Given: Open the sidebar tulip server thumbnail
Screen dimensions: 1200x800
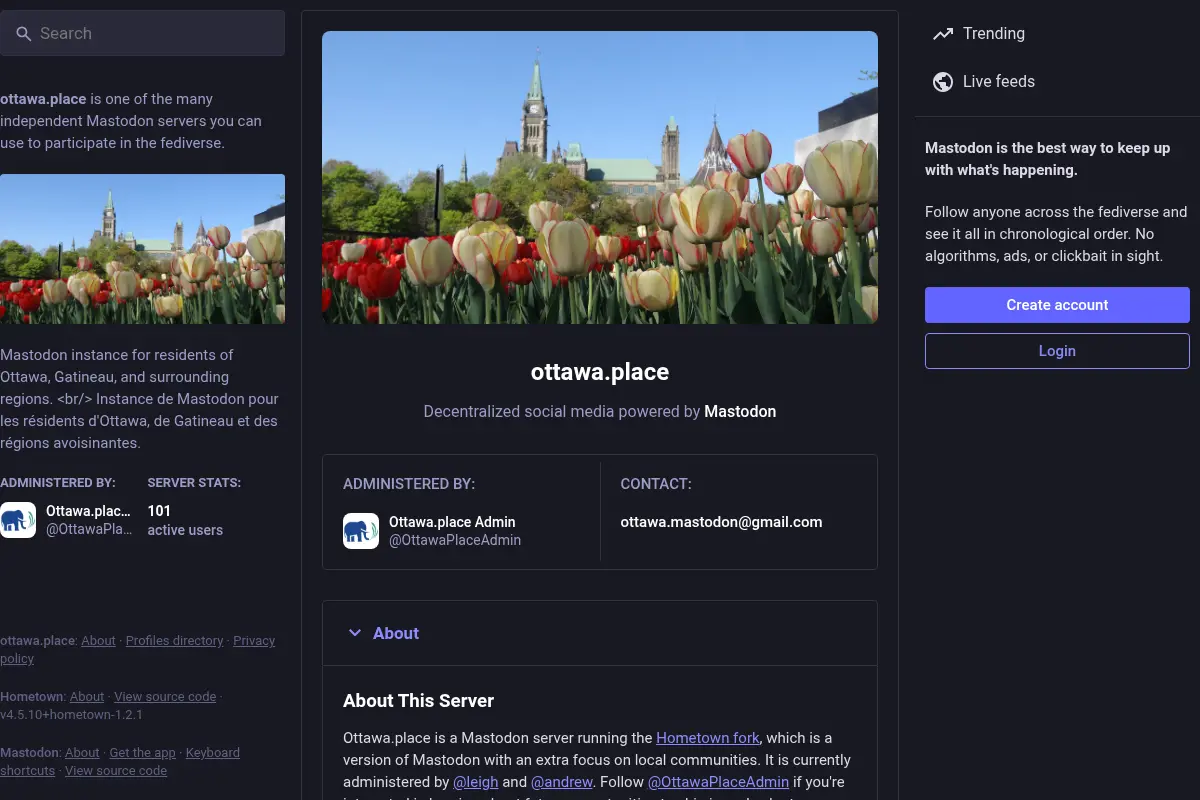Looking at the screenshot, I should tap(142, 249).
